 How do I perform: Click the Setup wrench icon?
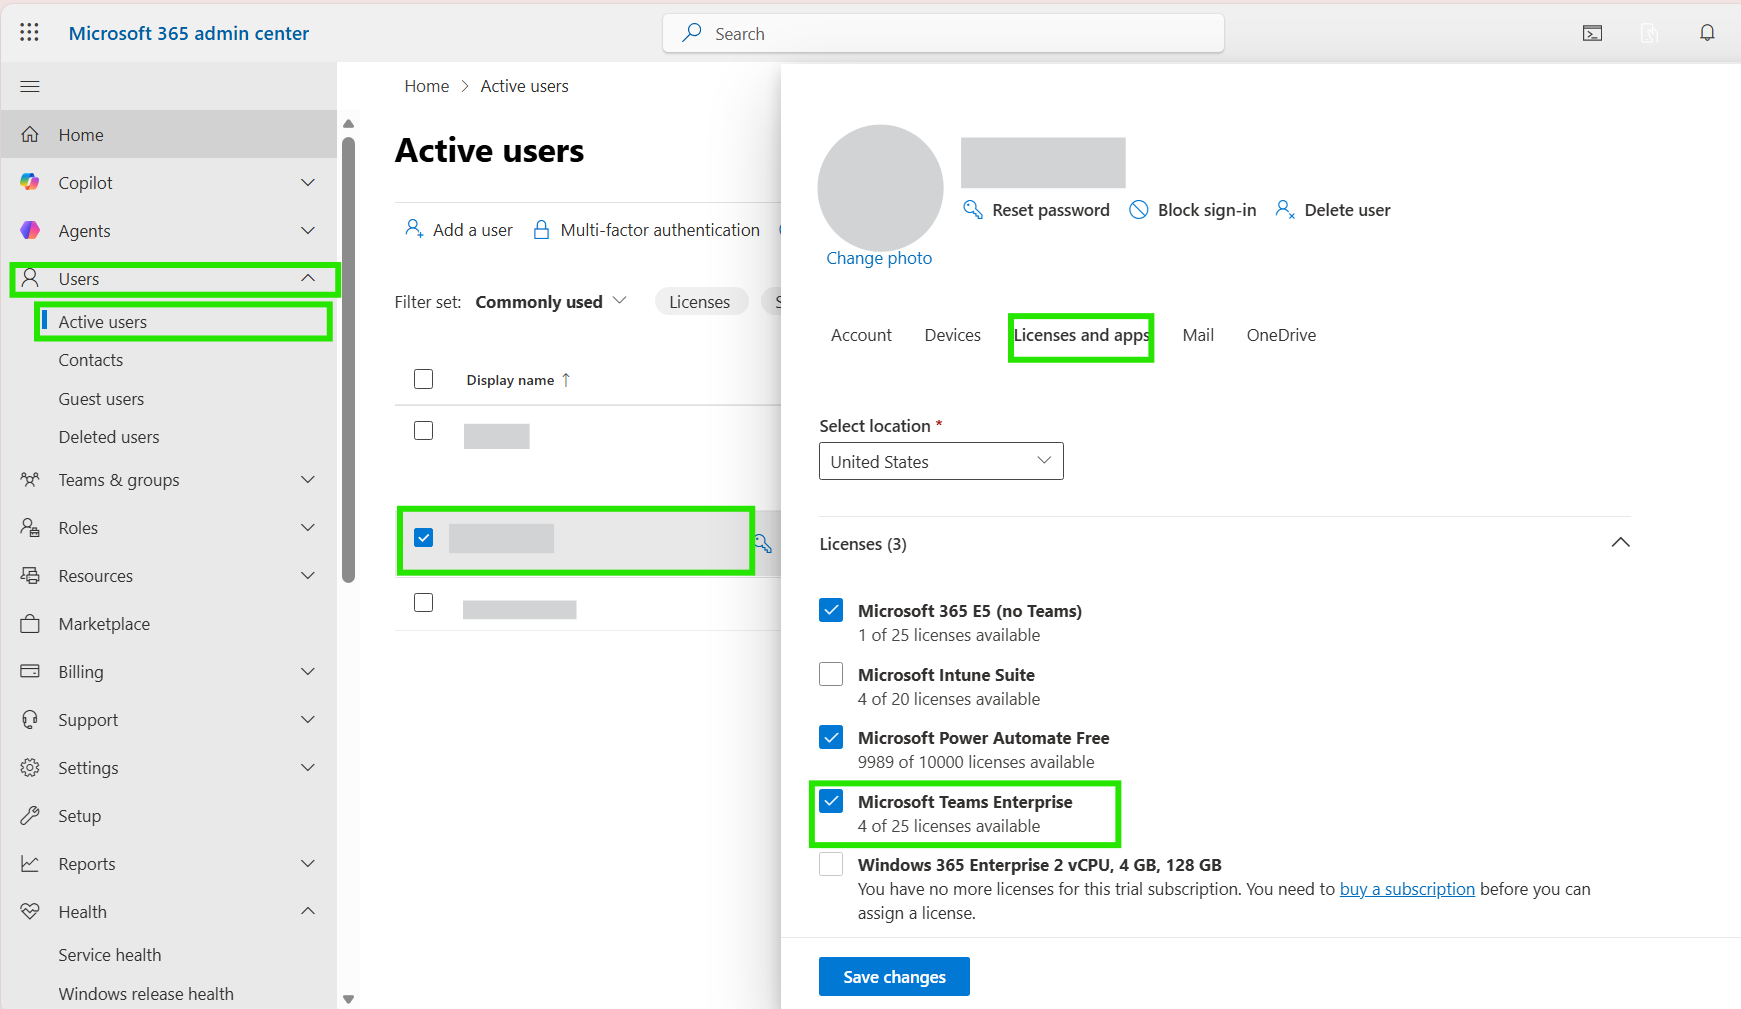[x=30, y=816]
